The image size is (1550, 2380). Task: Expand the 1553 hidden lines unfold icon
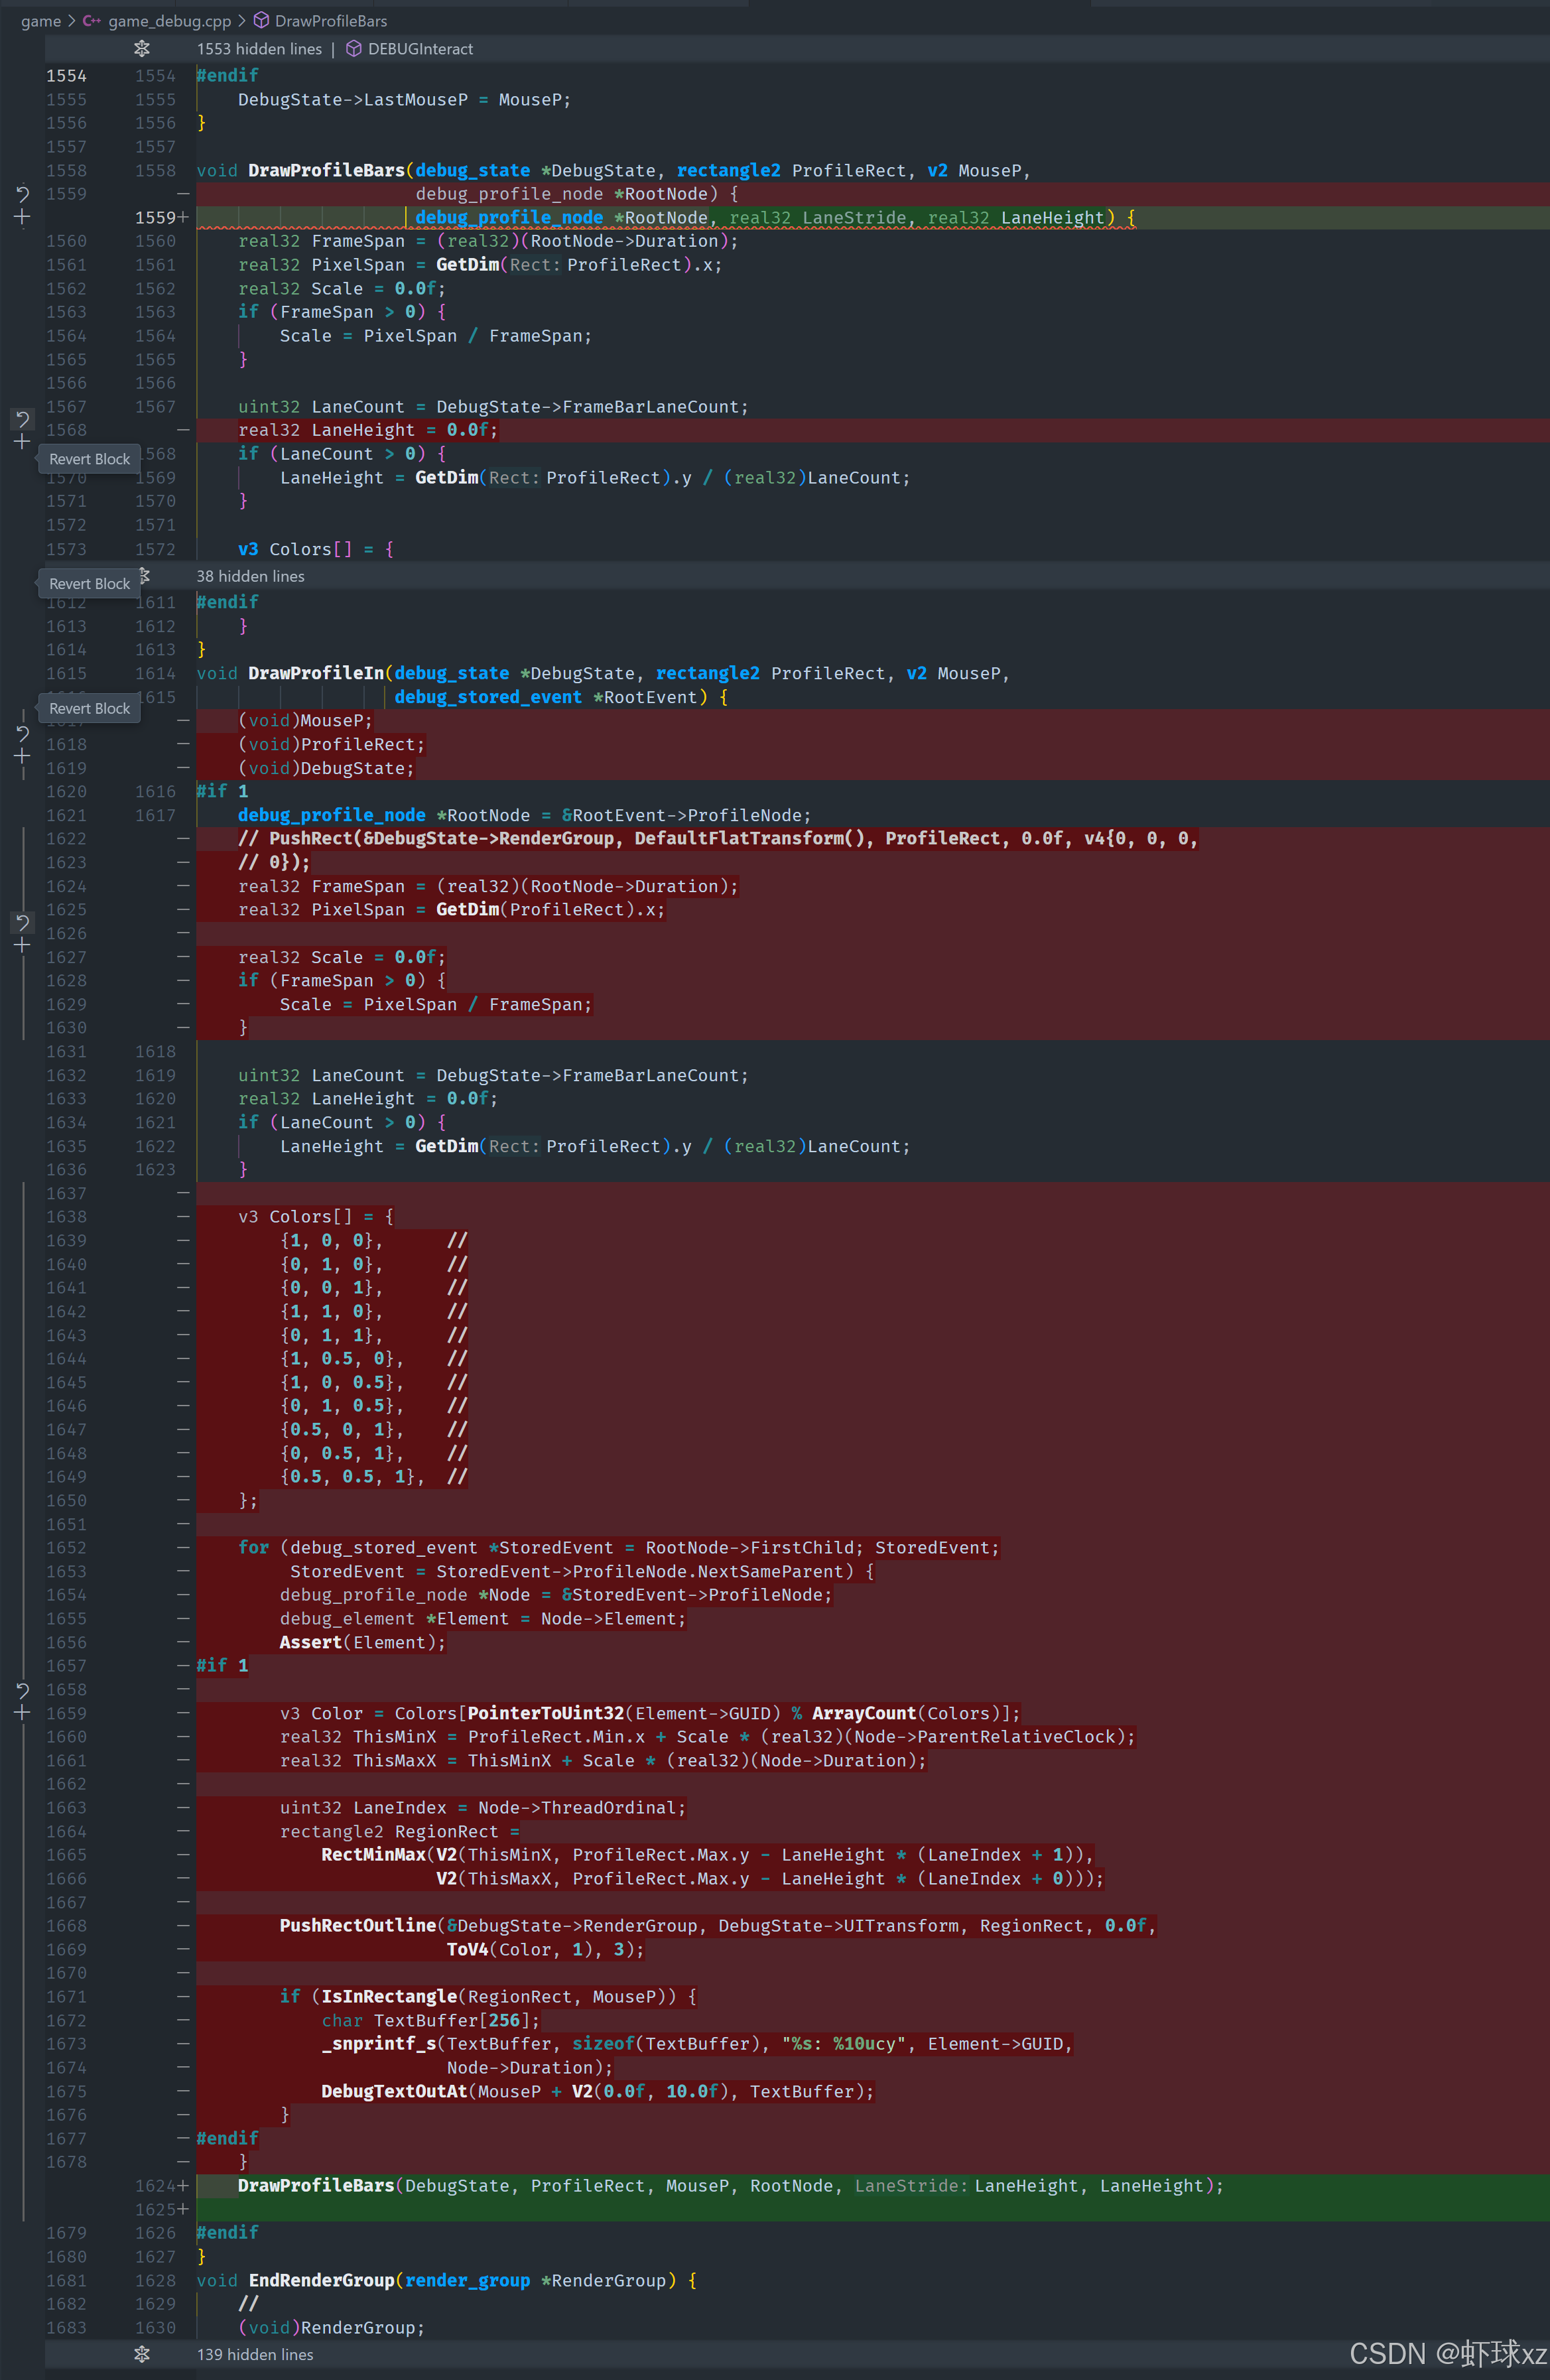[x=142, y=49]
